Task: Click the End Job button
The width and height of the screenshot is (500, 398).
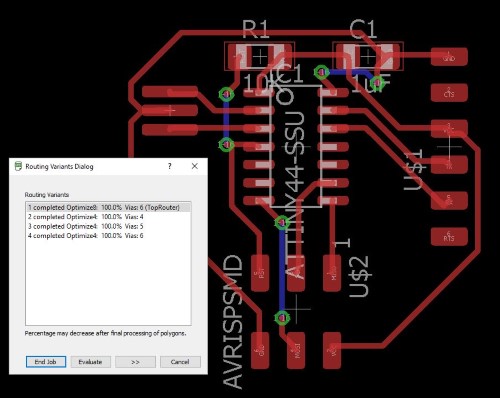Action: pos(46,362)
